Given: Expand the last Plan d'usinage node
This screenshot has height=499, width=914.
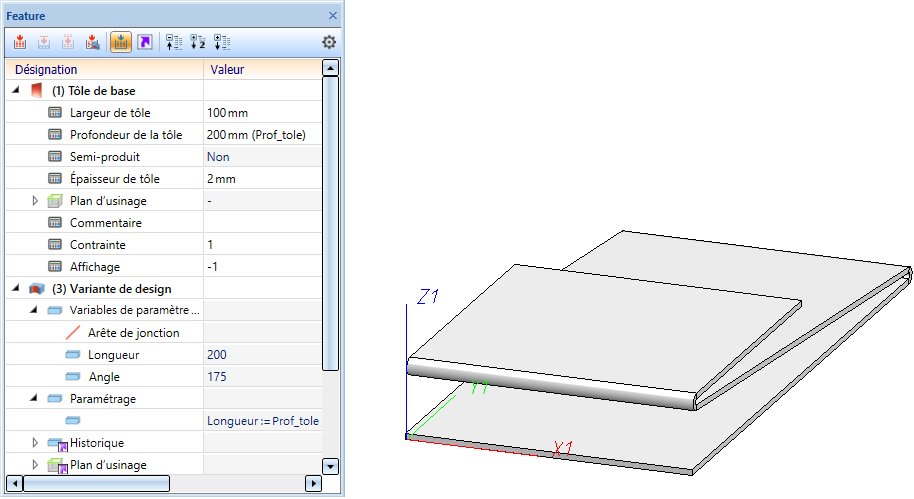Looking at the screenshot, I should coord(35,465).
